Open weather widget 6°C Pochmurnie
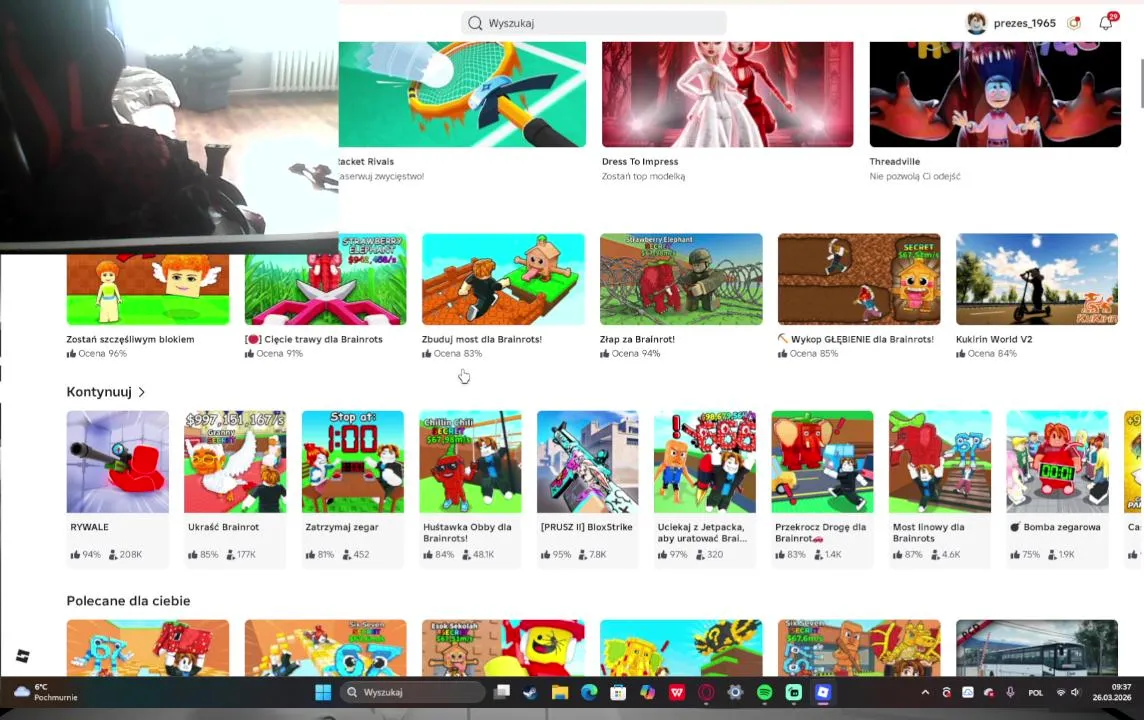 45,692
